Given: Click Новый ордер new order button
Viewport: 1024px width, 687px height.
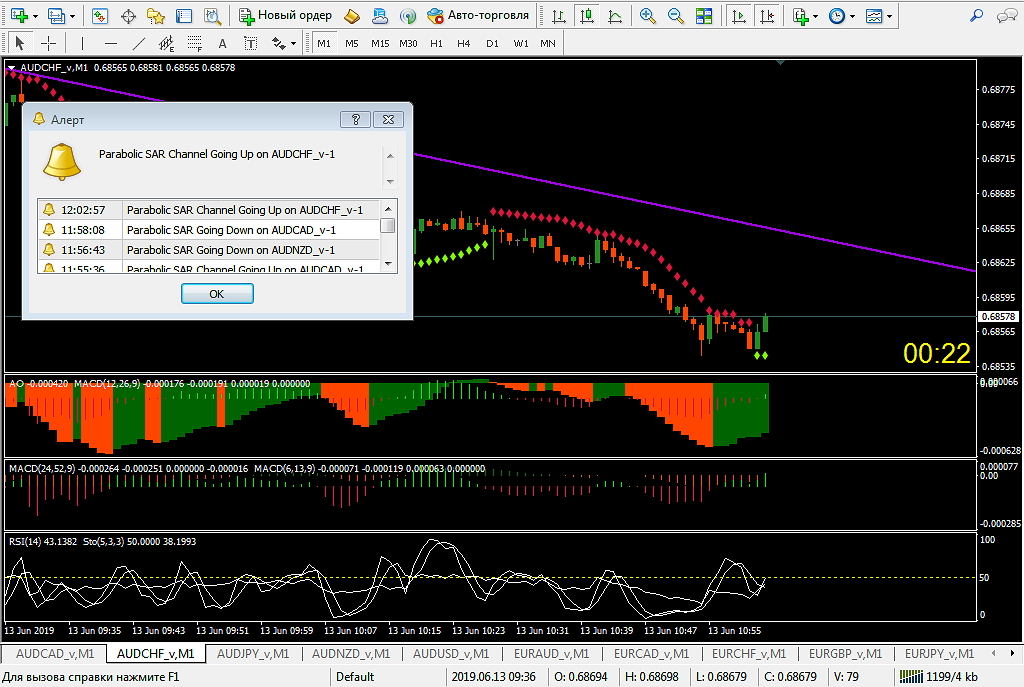Looking at the screenshot, I should [x=285, y=16].
